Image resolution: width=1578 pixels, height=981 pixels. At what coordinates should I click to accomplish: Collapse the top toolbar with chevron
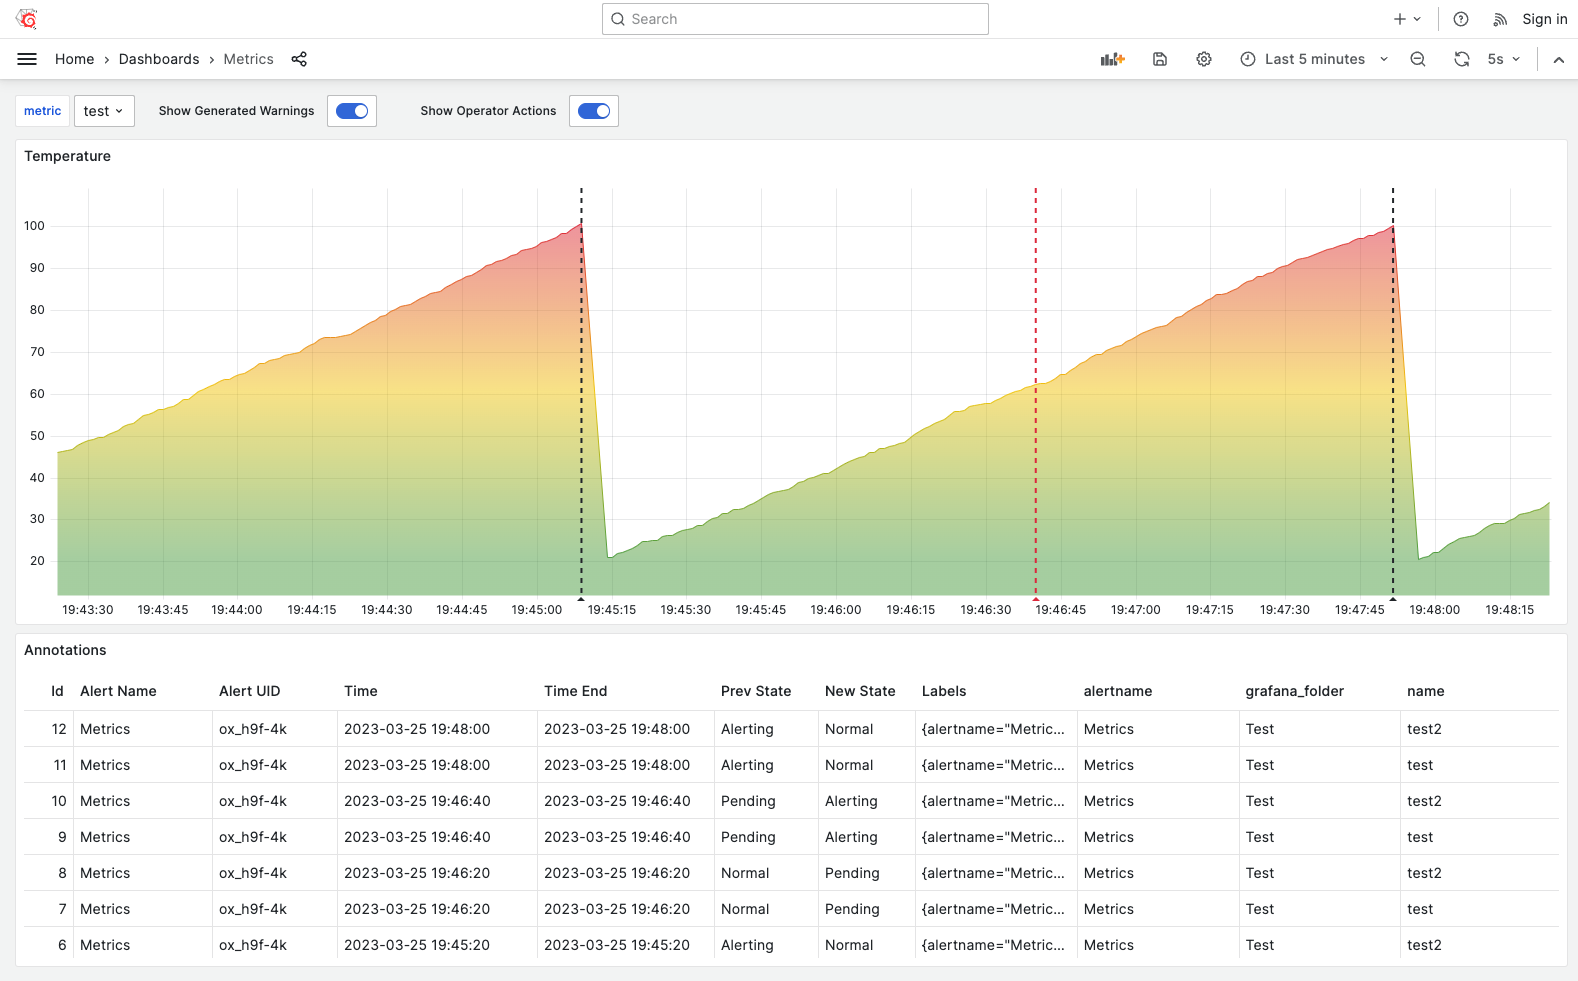tap(1559, 59)
